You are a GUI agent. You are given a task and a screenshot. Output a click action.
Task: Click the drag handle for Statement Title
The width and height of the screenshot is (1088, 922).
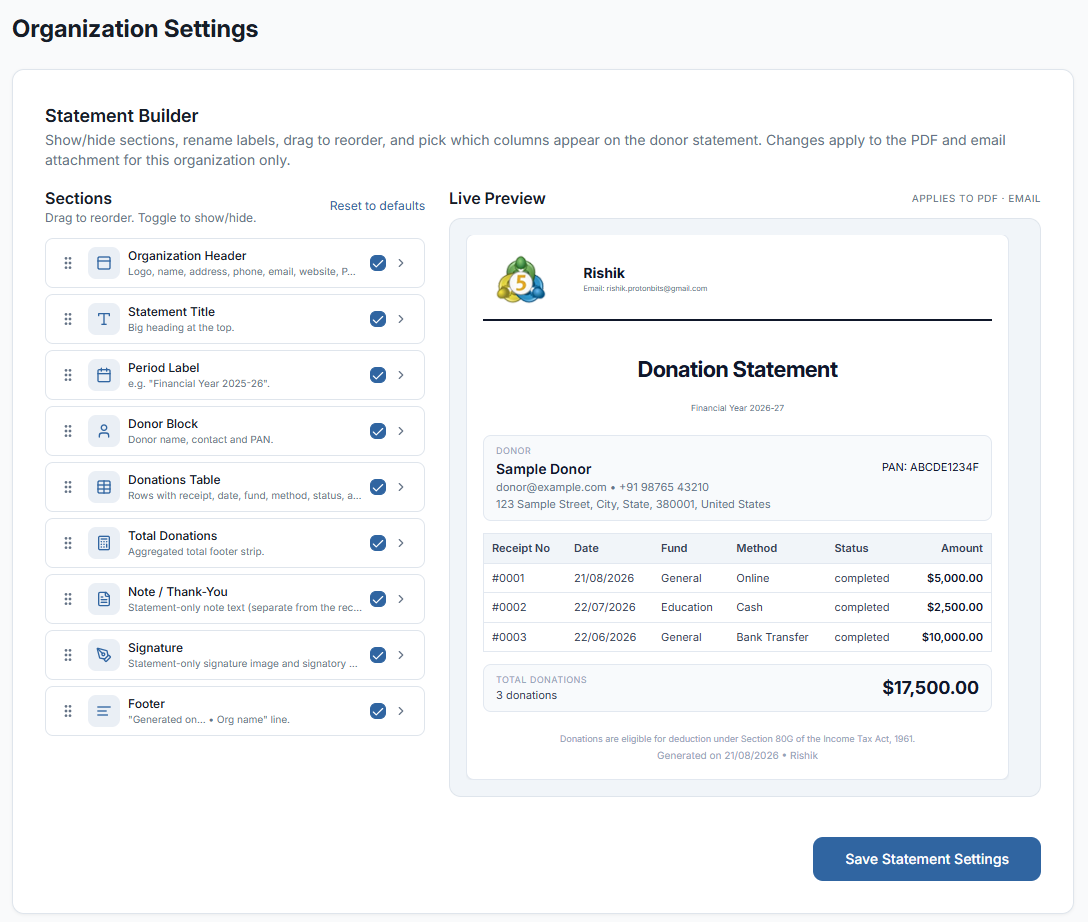pyautogui.click(x=68, y=319)
